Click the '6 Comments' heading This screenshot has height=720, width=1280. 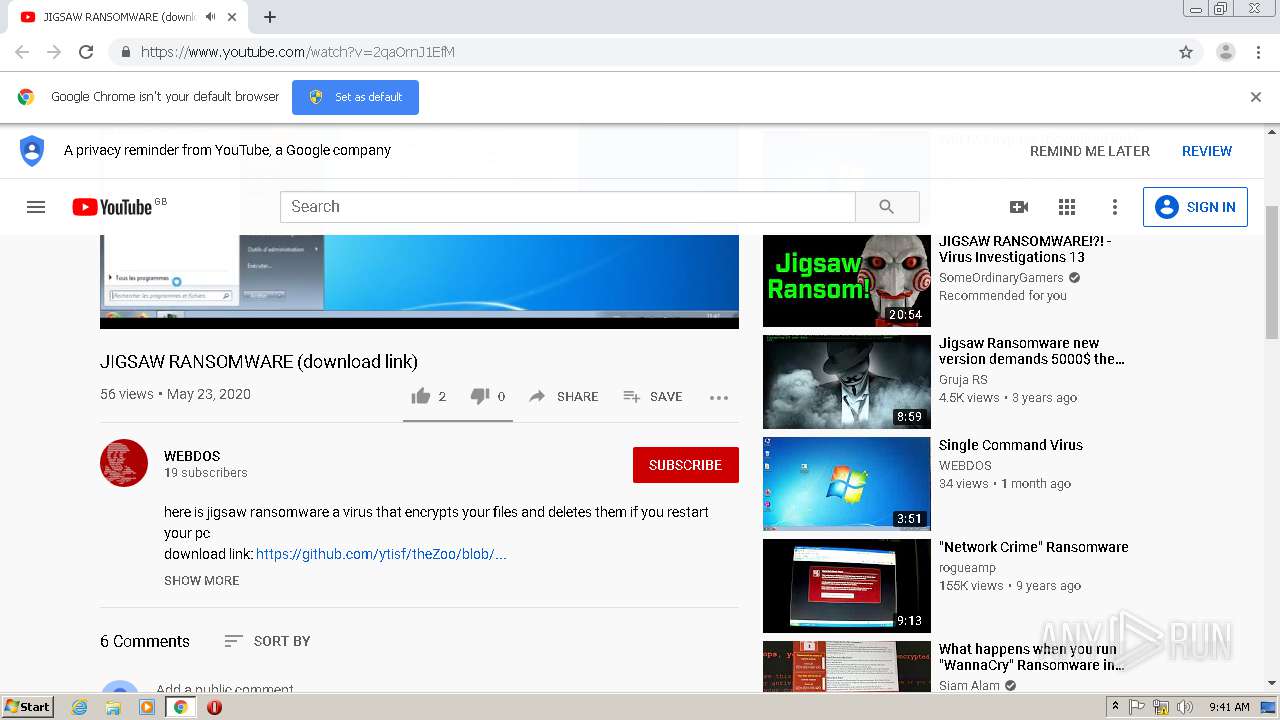(x=145, y=641)
